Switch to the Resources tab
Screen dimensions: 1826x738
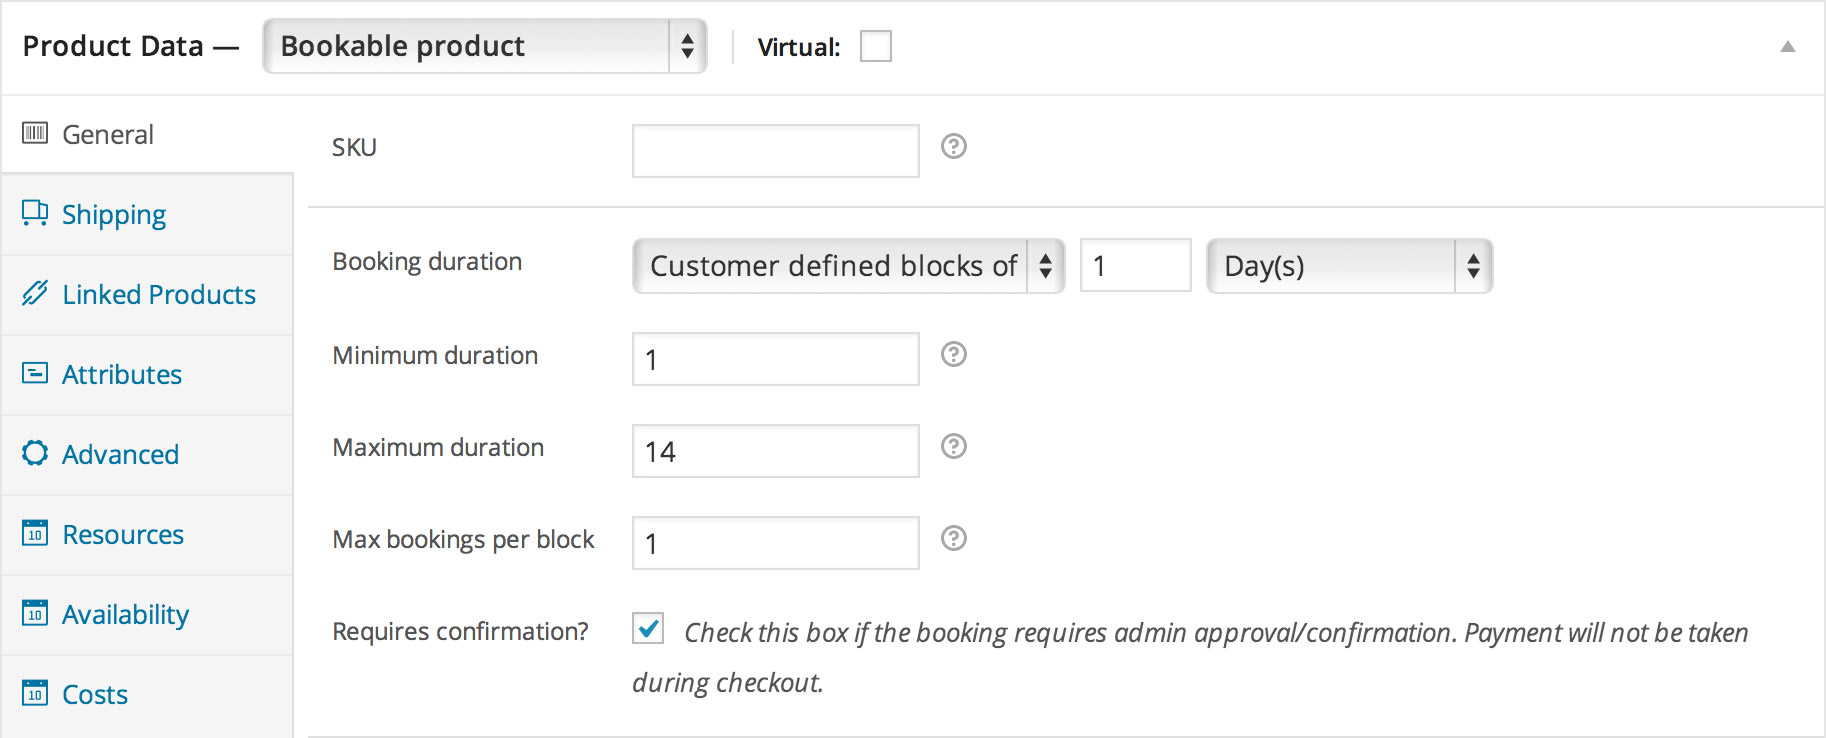pyautogui.click(x=147, y=534)
